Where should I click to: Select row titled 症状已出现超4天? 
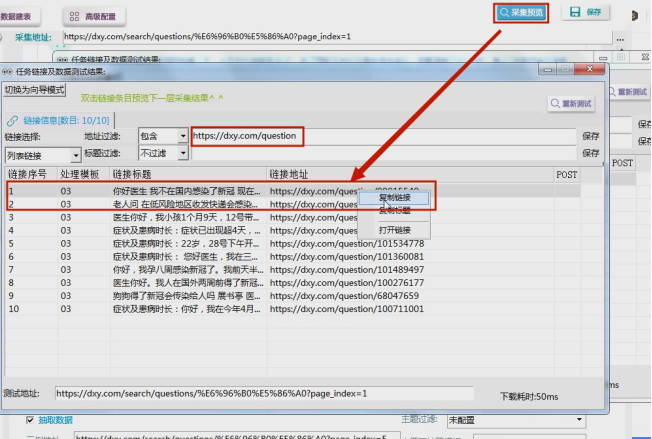[x=293, y=230]
